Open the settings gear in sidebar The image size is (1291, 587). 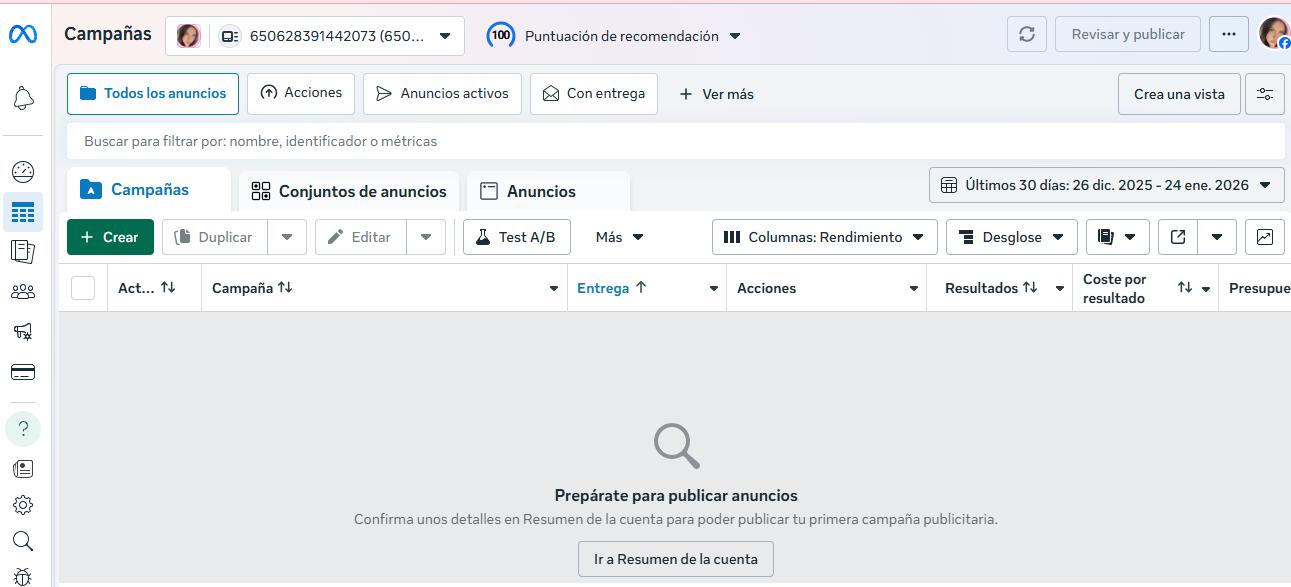point(23,505)
